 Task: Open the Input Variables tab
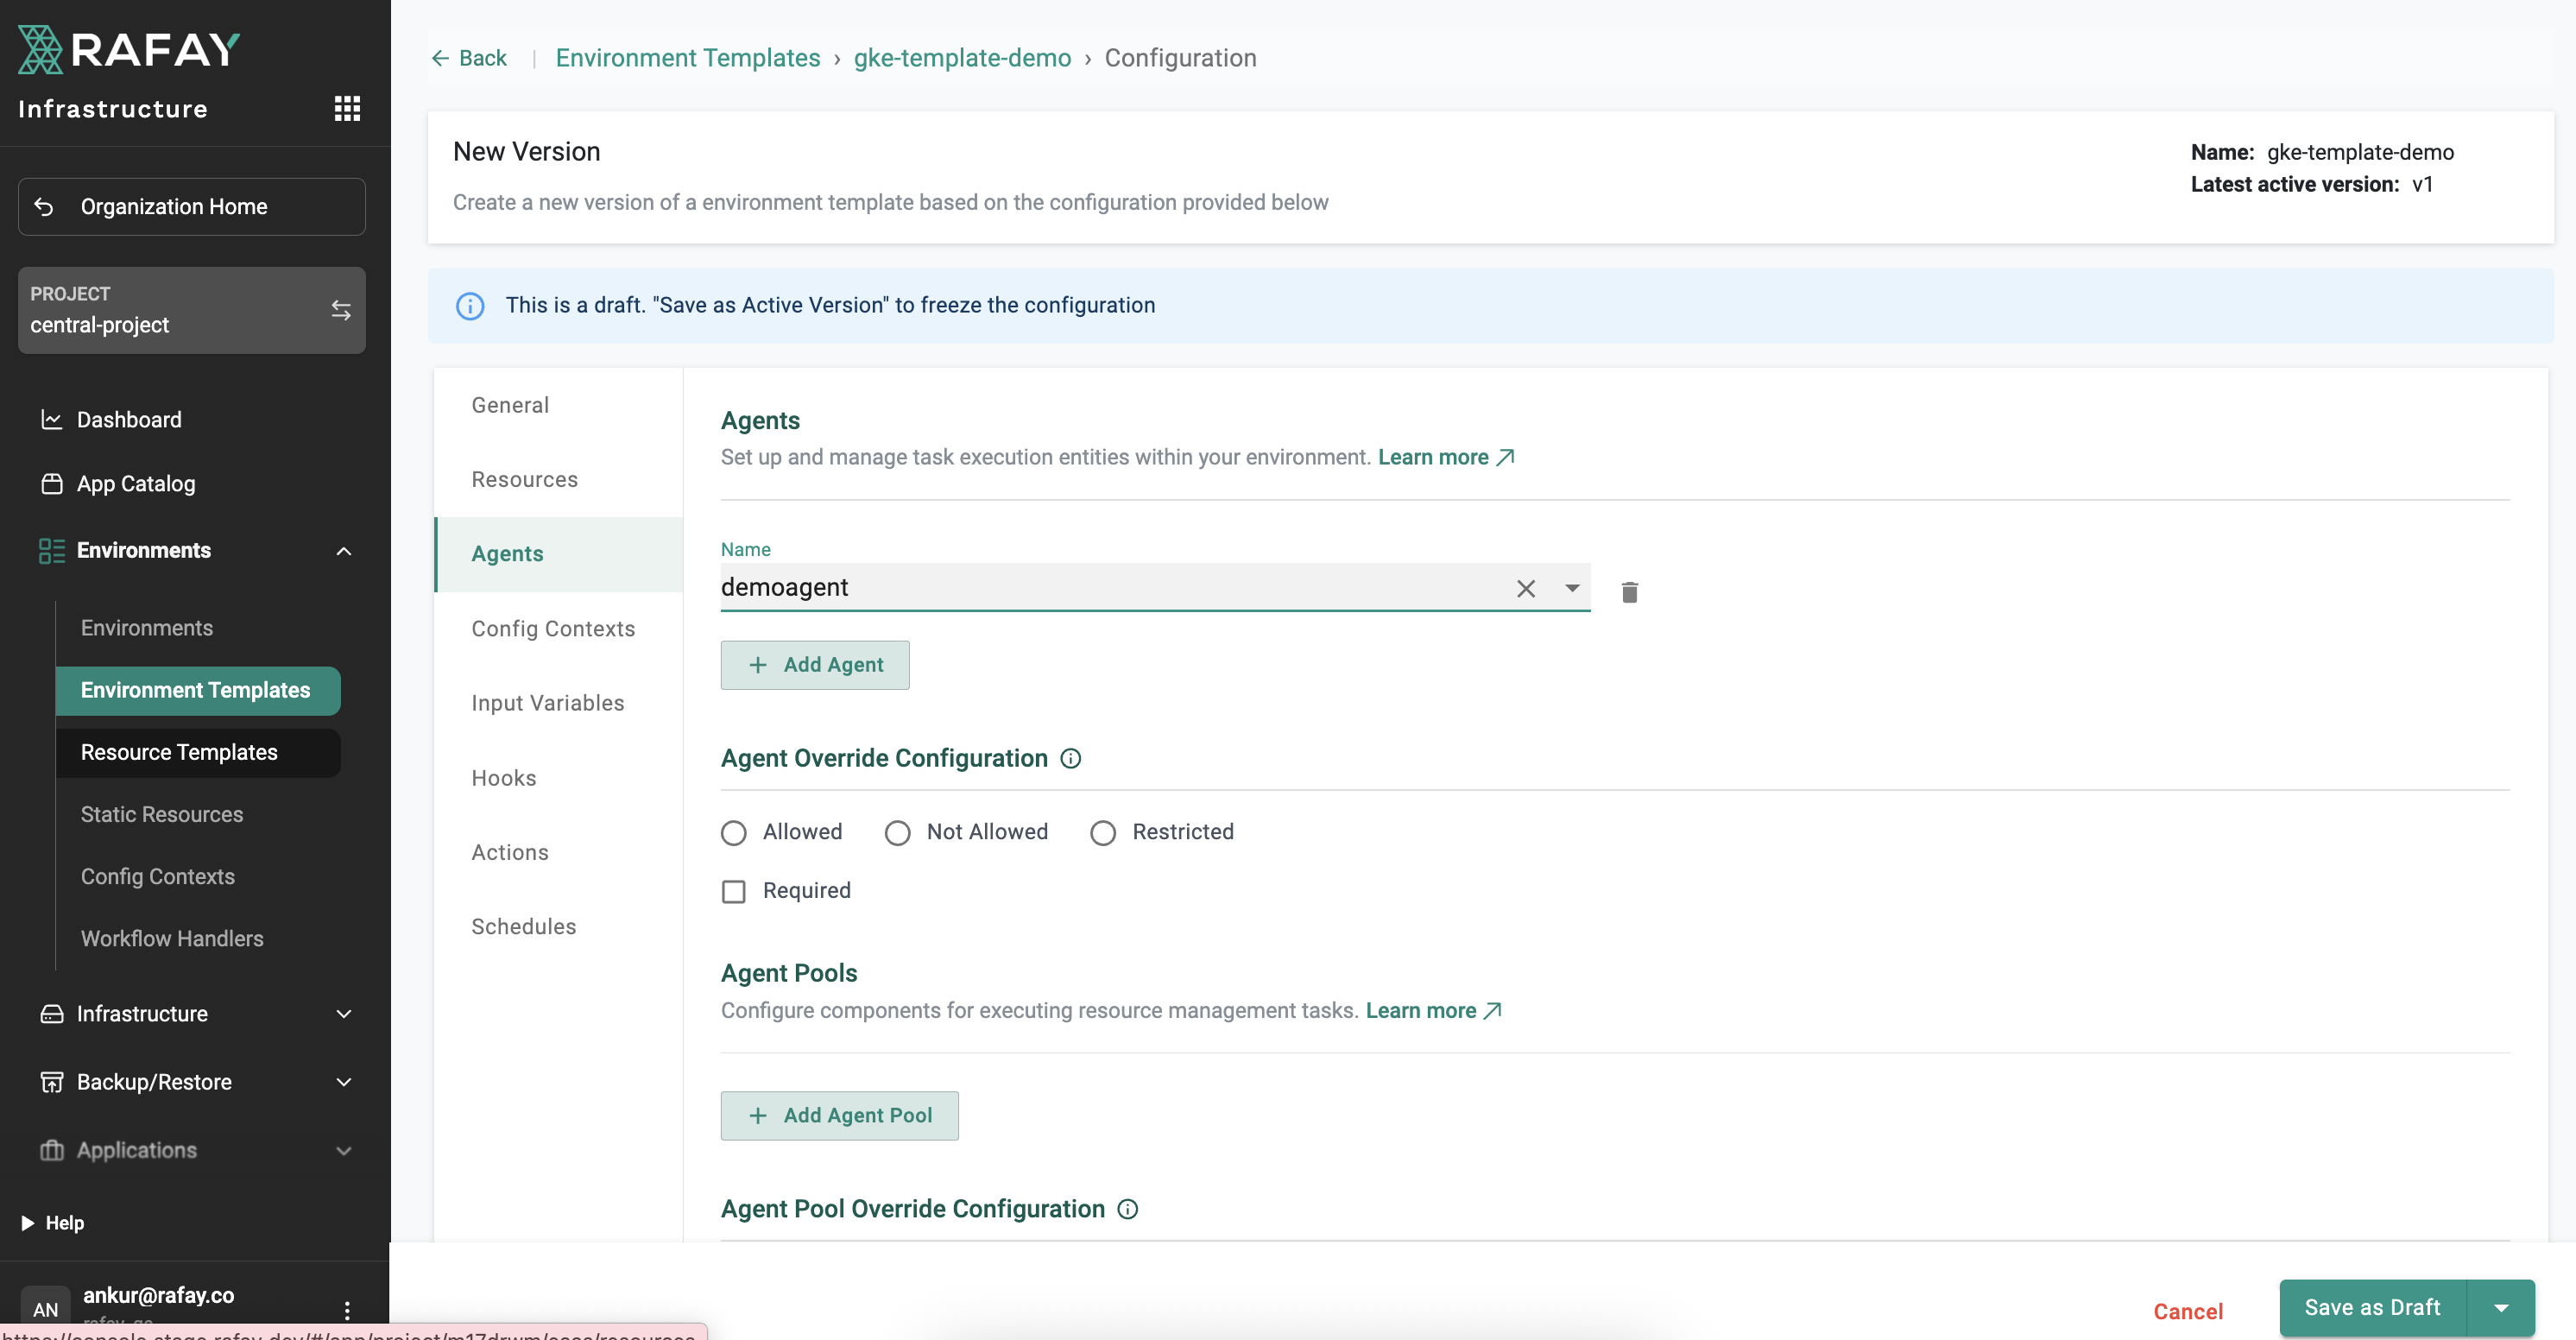coord(547,702)
